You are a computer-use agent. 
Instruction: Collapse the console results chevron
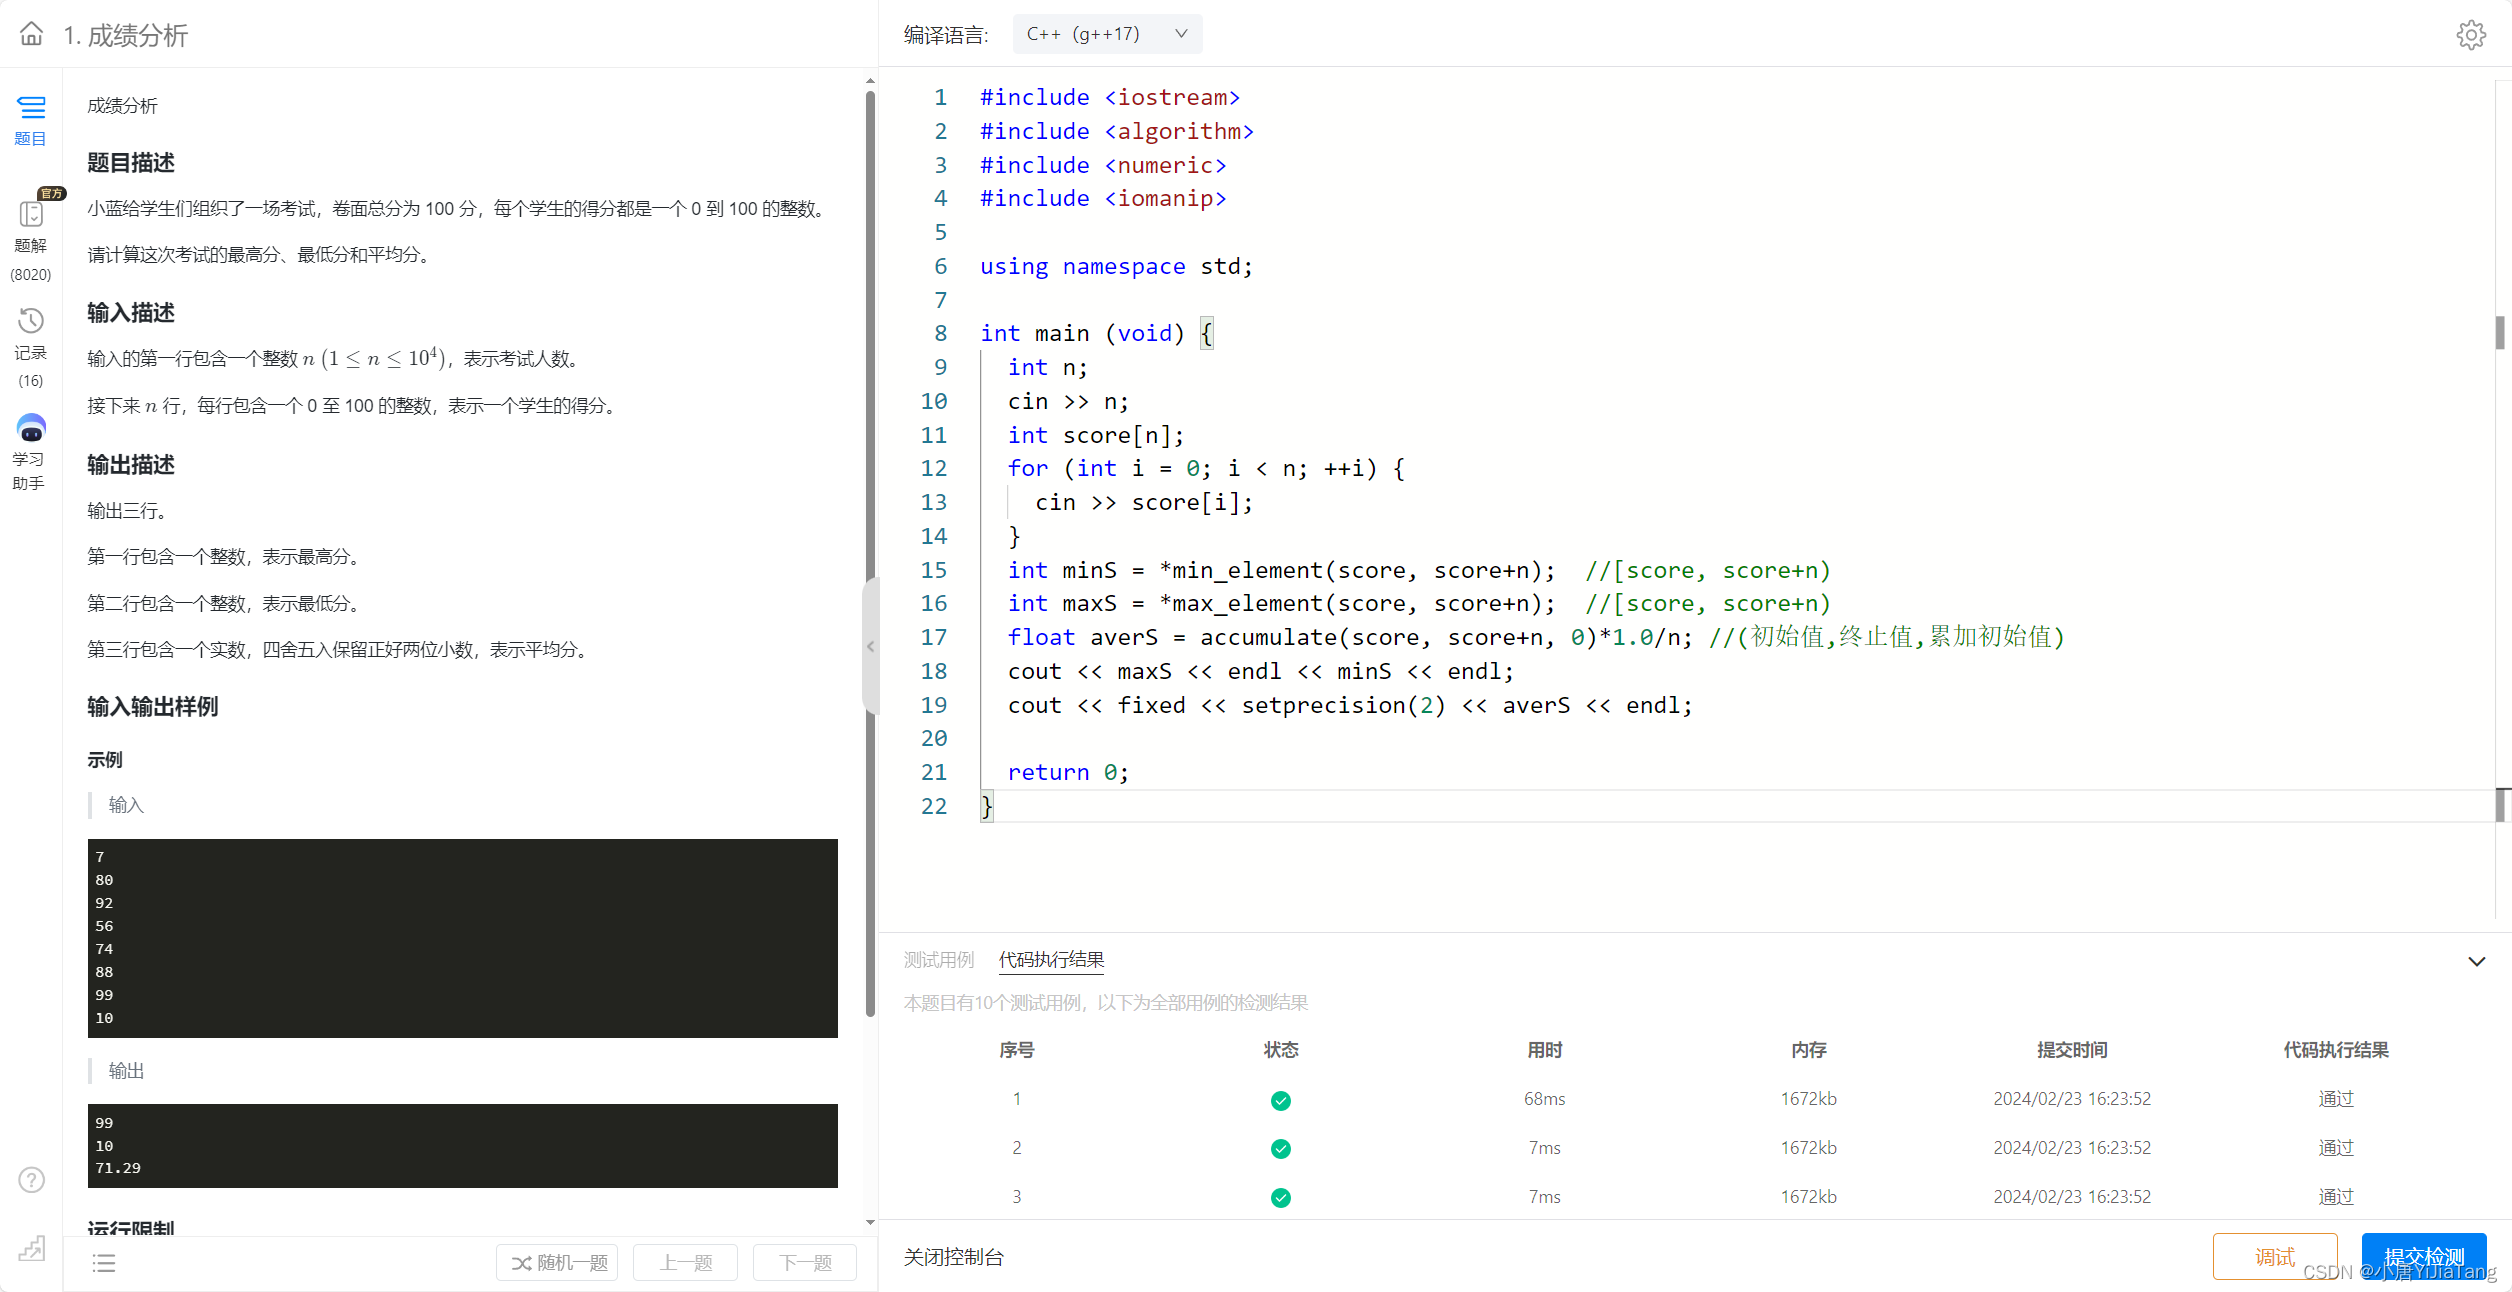tap(2476, 961)
